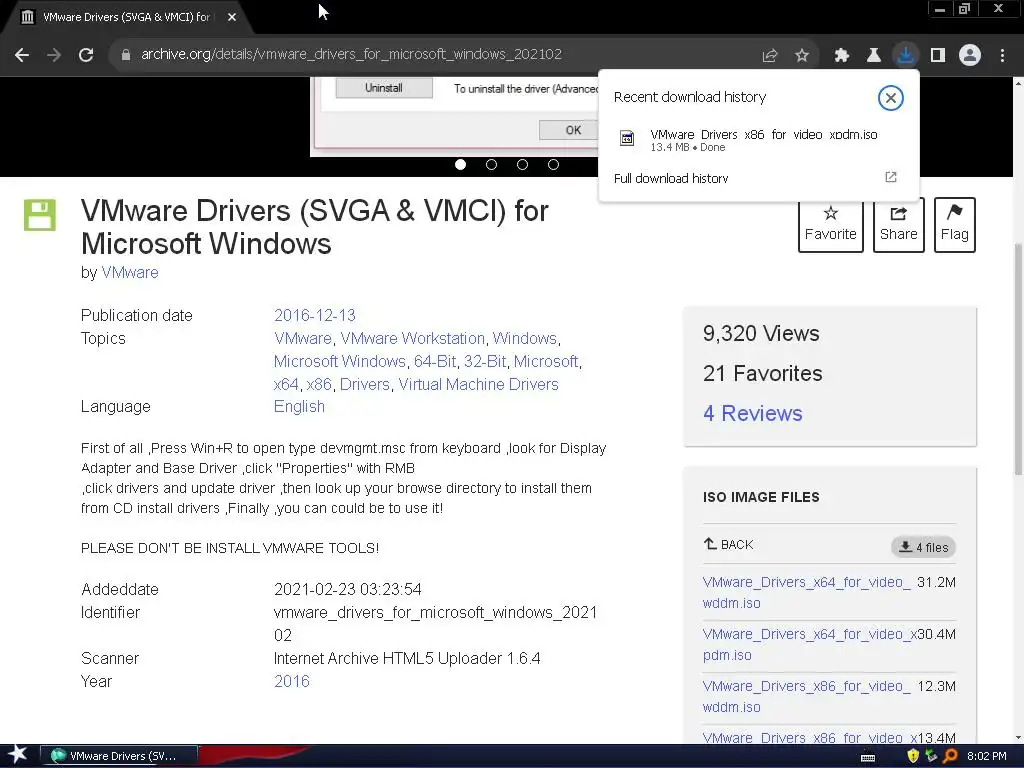1024x768 pixels.
Task: Click the 8:02 PM taskbar clock
Action: [x=986, y=756]
